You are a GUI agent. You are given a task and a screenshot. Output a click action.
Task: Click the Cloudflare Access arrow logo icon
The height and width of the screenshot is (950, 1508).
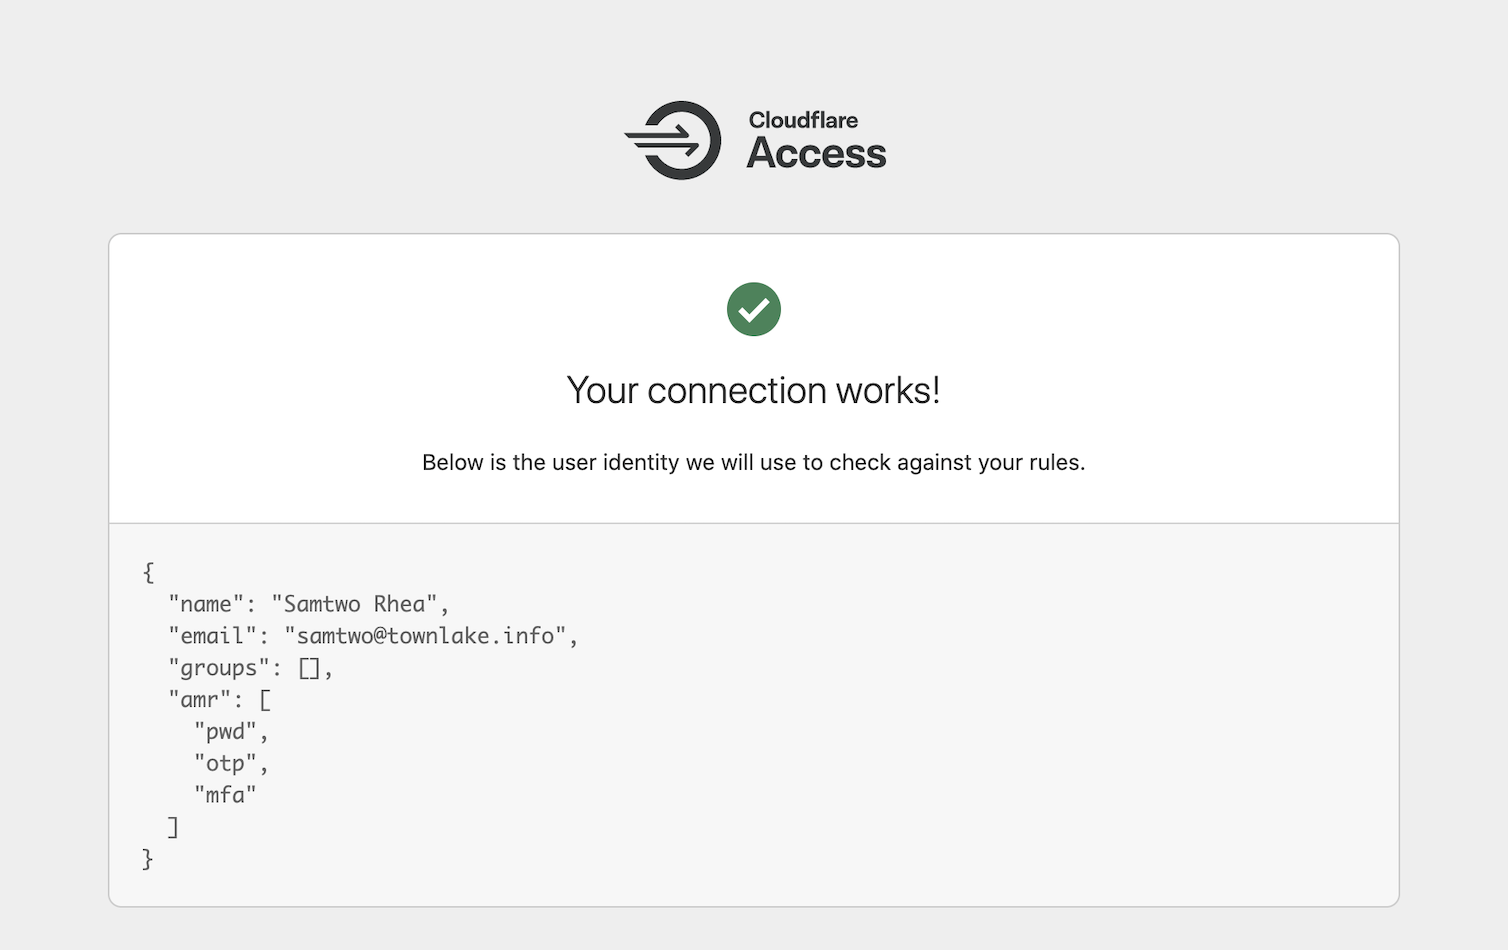674,140
